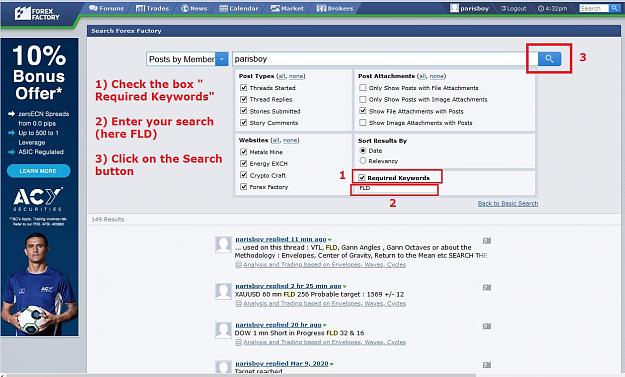
Task: Open thread link under 11 min ago result
Action: [324, 265]
